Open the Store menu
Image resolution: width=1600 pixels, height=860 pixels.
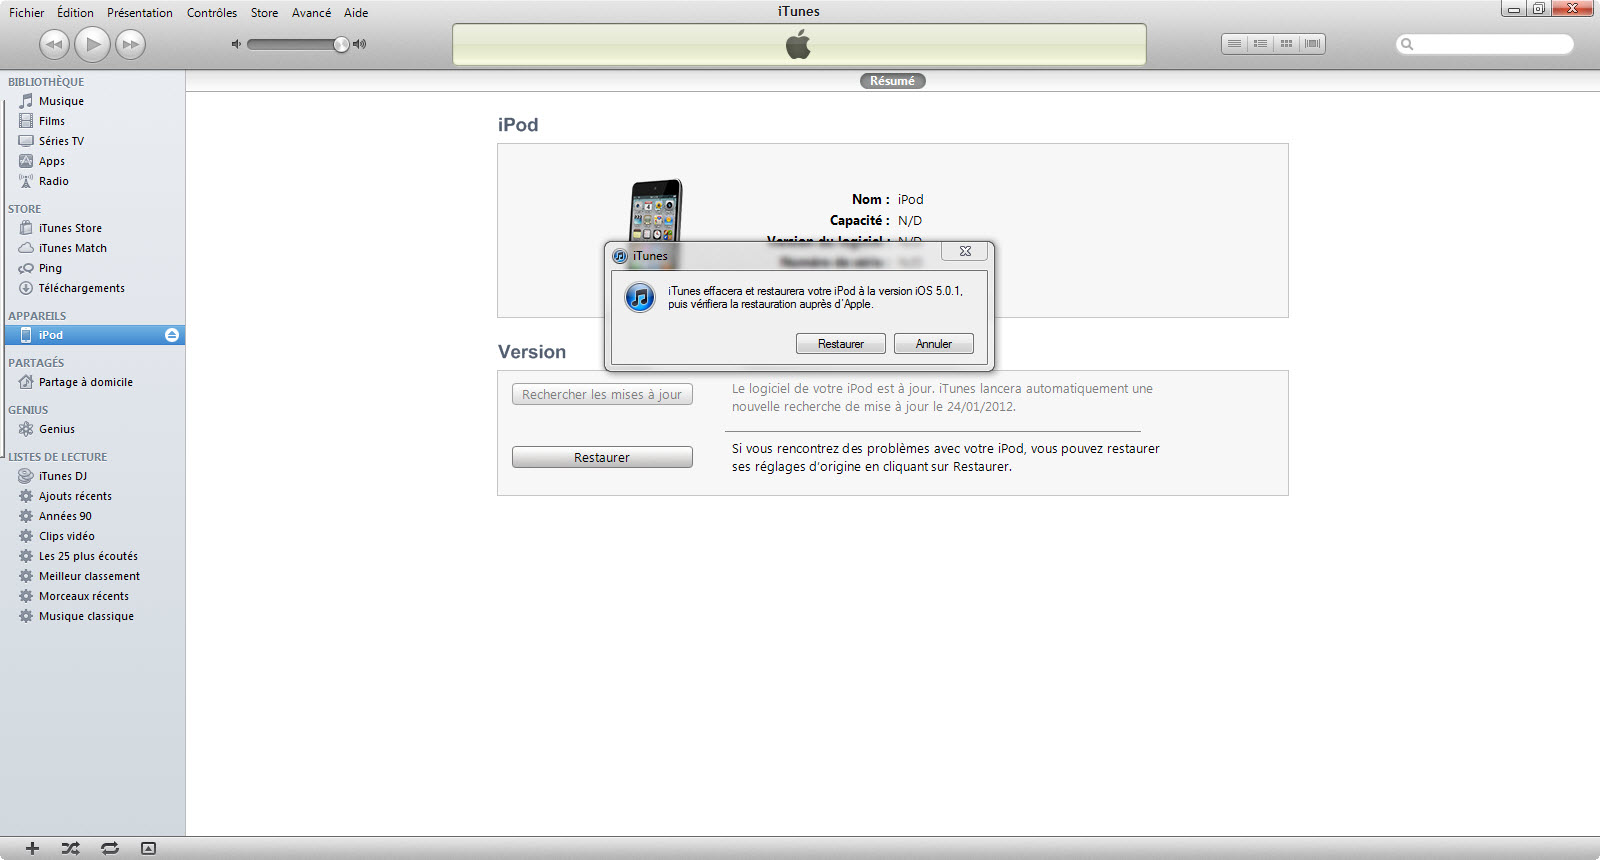pos(265,13)
